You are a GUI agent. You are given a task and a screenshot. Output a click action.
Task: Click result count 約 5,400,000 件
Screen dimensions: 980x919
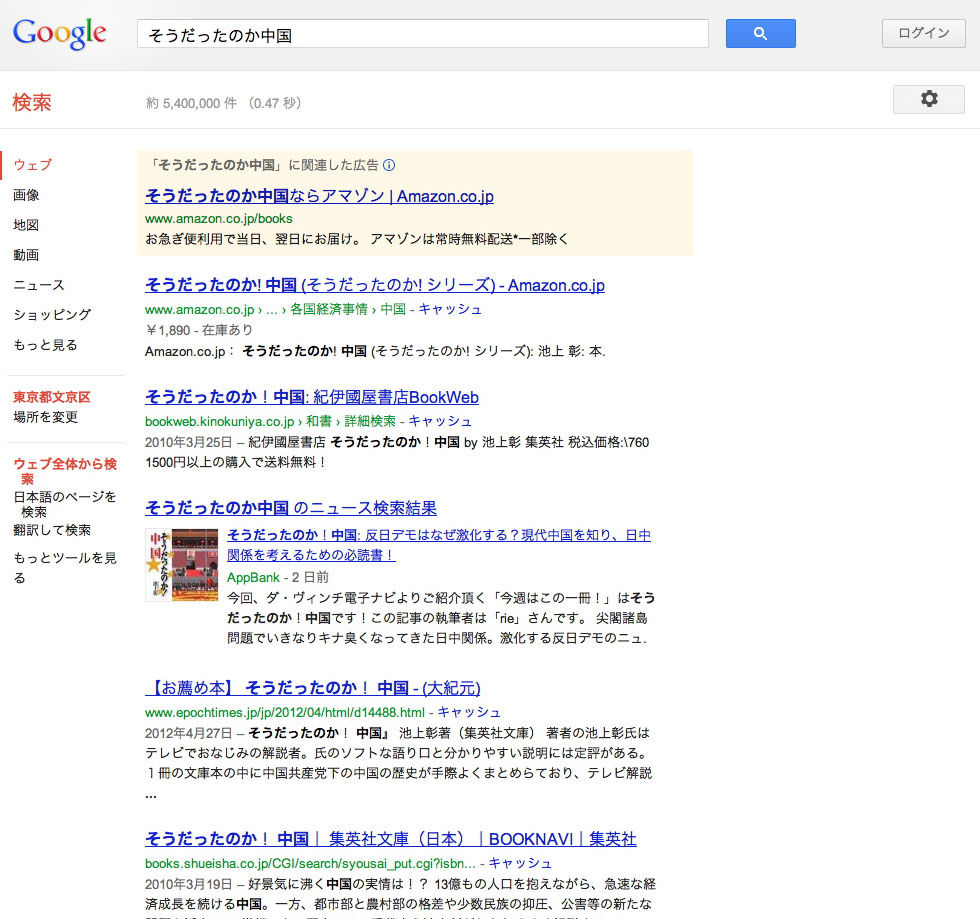192,103
